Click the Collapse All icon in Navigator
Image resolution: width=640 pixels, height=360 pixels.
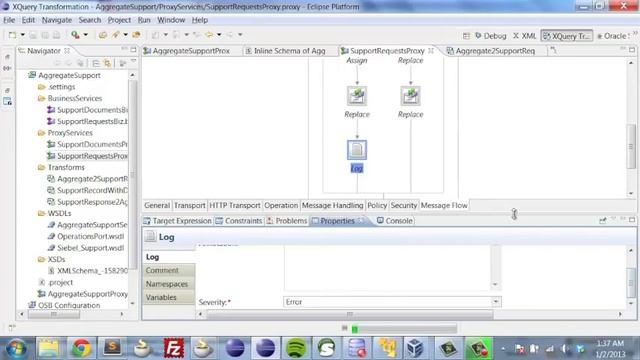[x=96, y=63]
